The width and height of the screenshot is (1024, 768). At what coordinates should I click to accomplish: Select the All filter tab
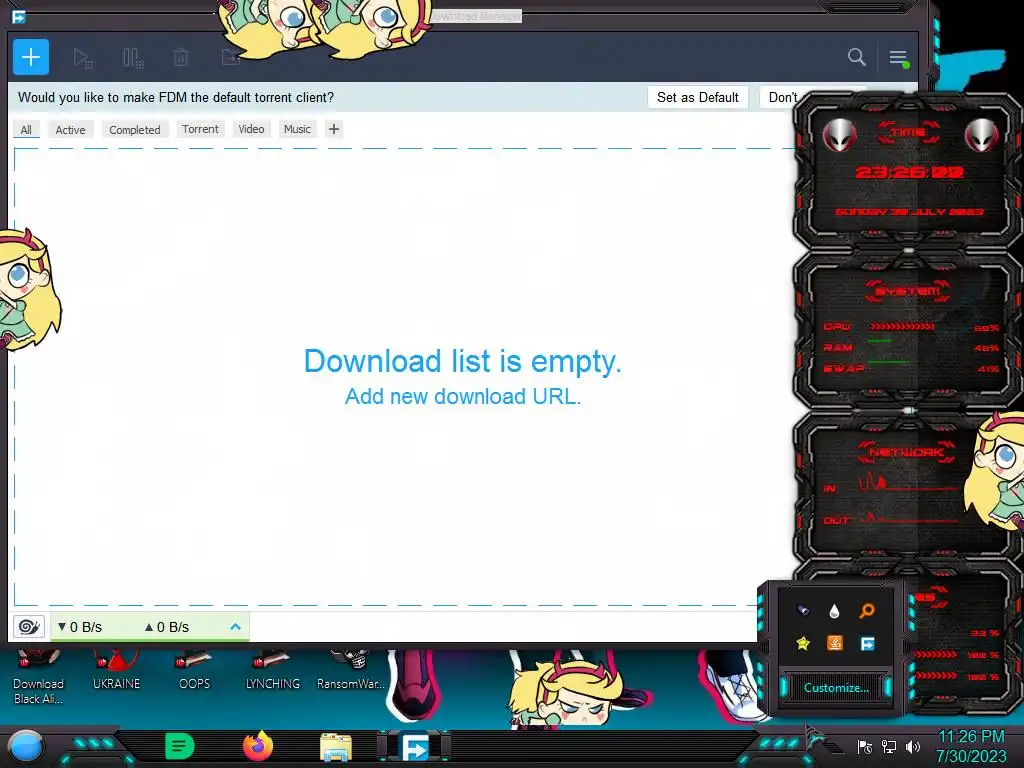[26, 129]
